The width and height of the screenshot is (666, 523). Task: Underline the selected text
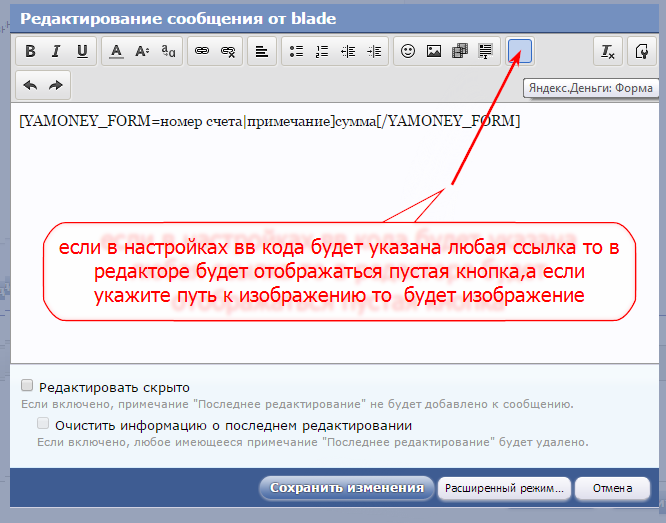82,51
